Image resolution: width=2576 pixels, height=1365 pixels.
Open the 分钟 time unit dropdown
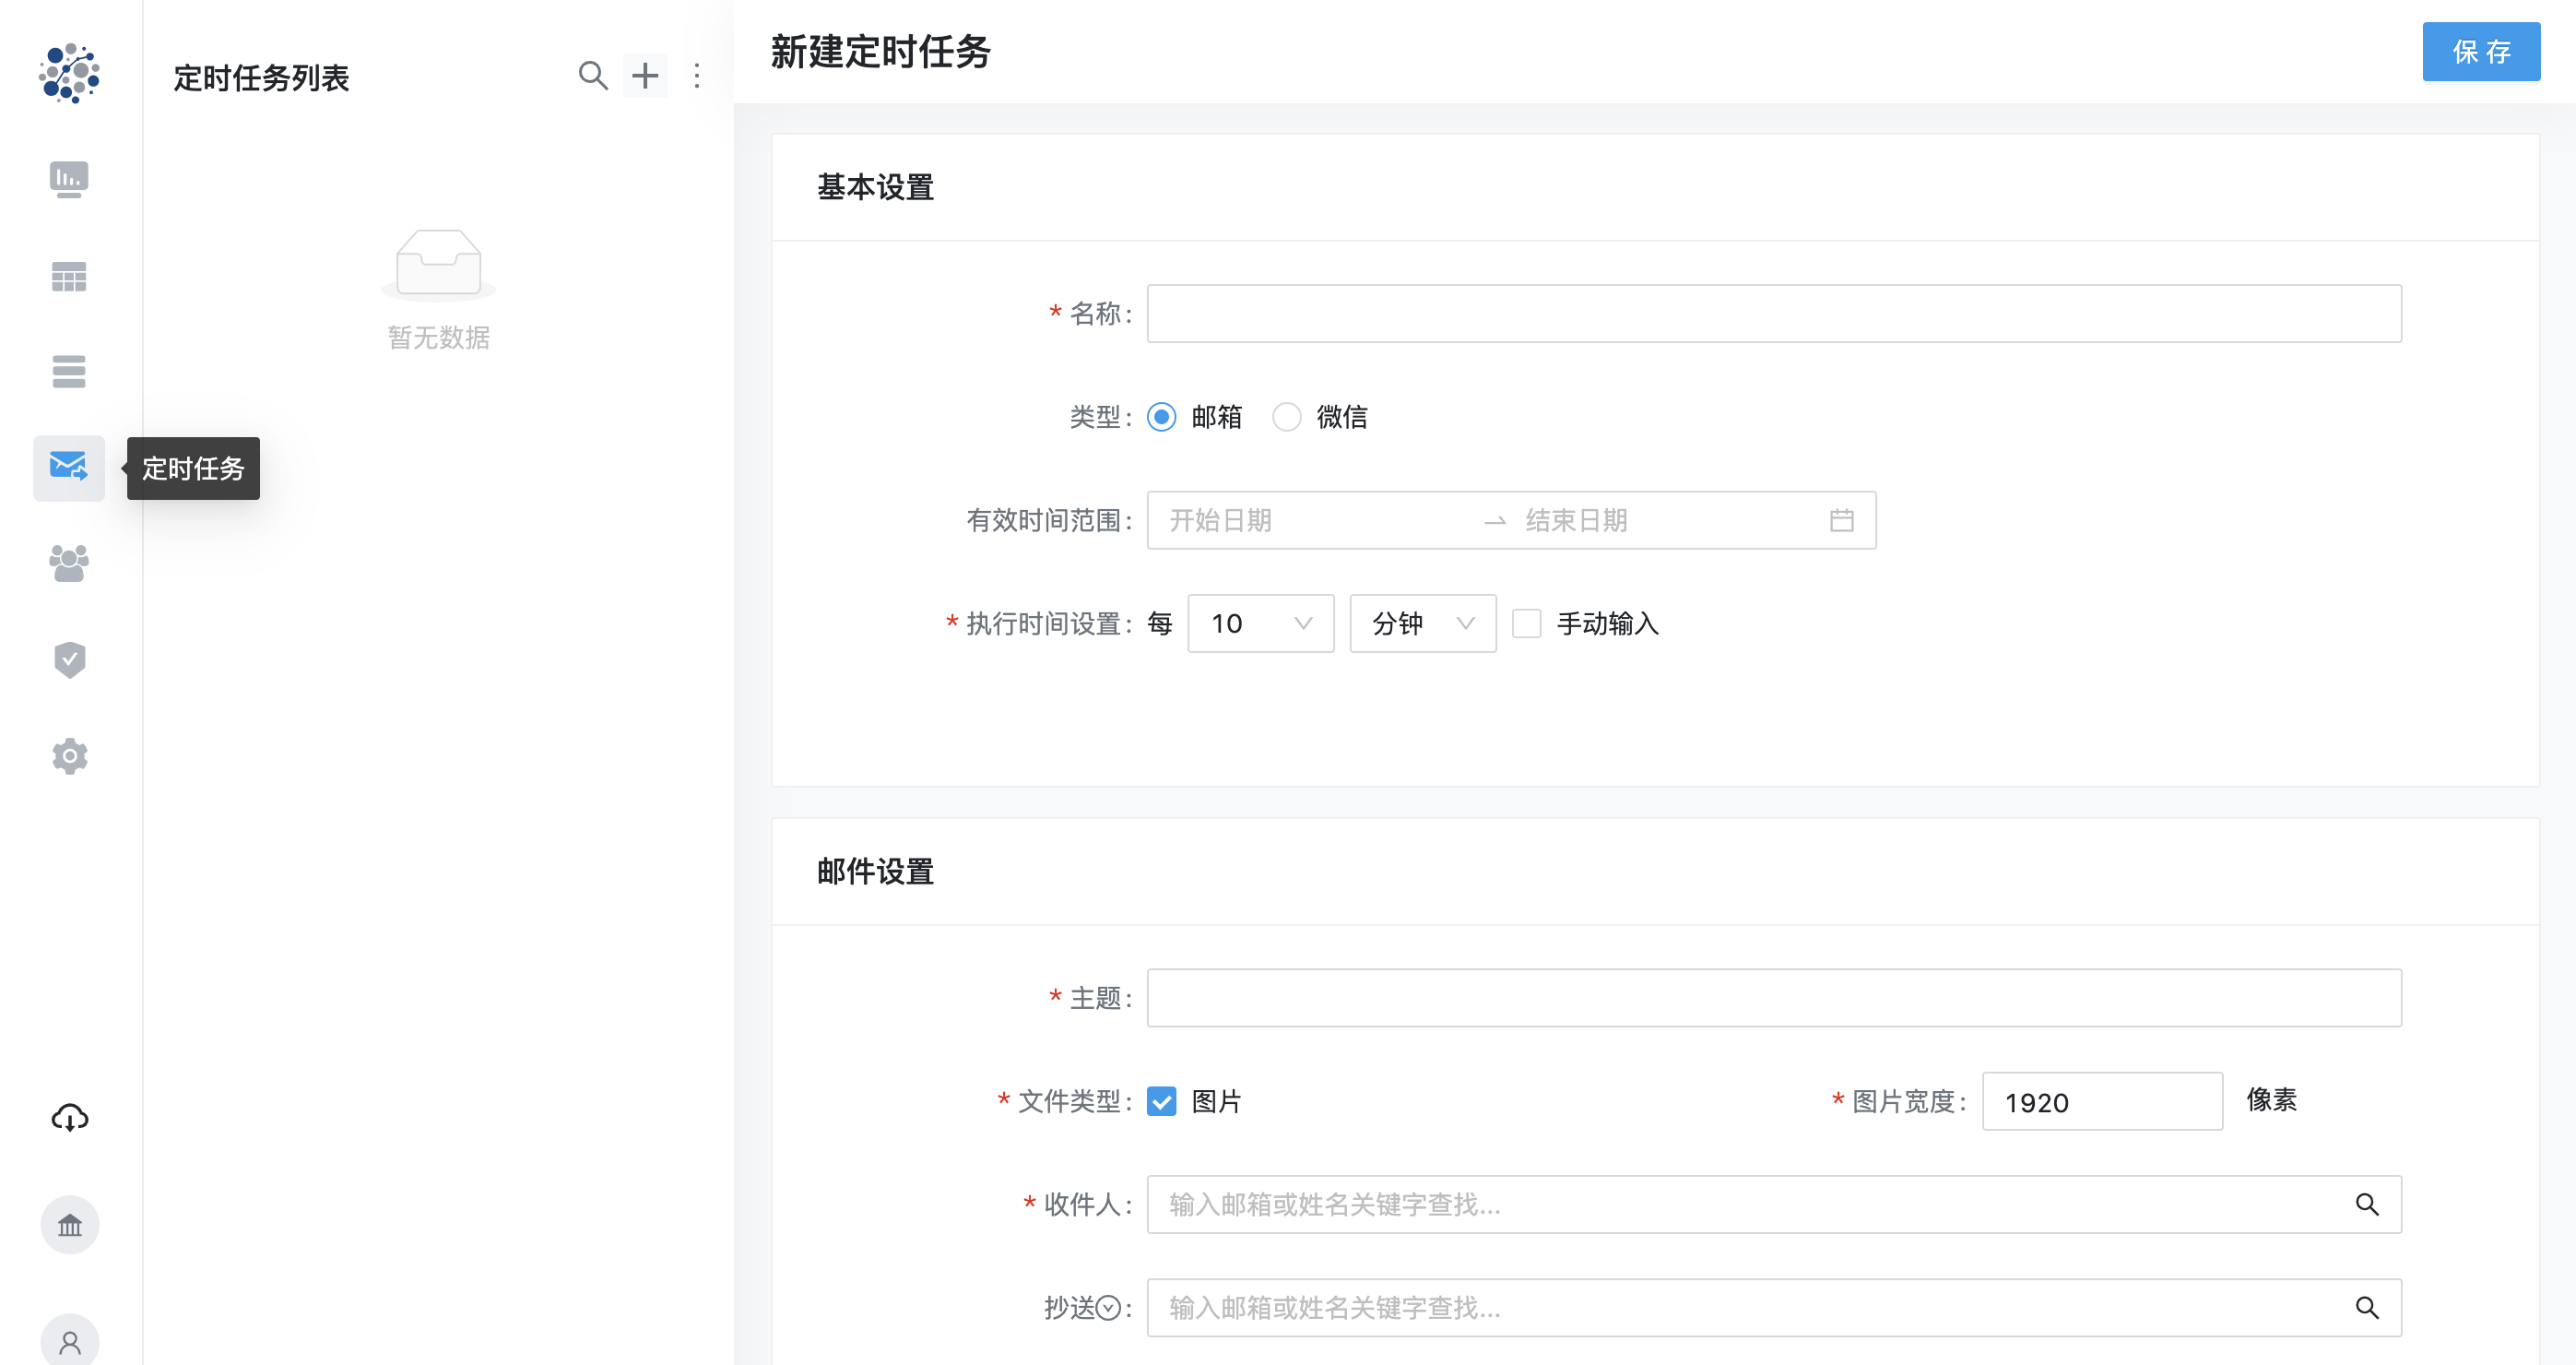1422,624
